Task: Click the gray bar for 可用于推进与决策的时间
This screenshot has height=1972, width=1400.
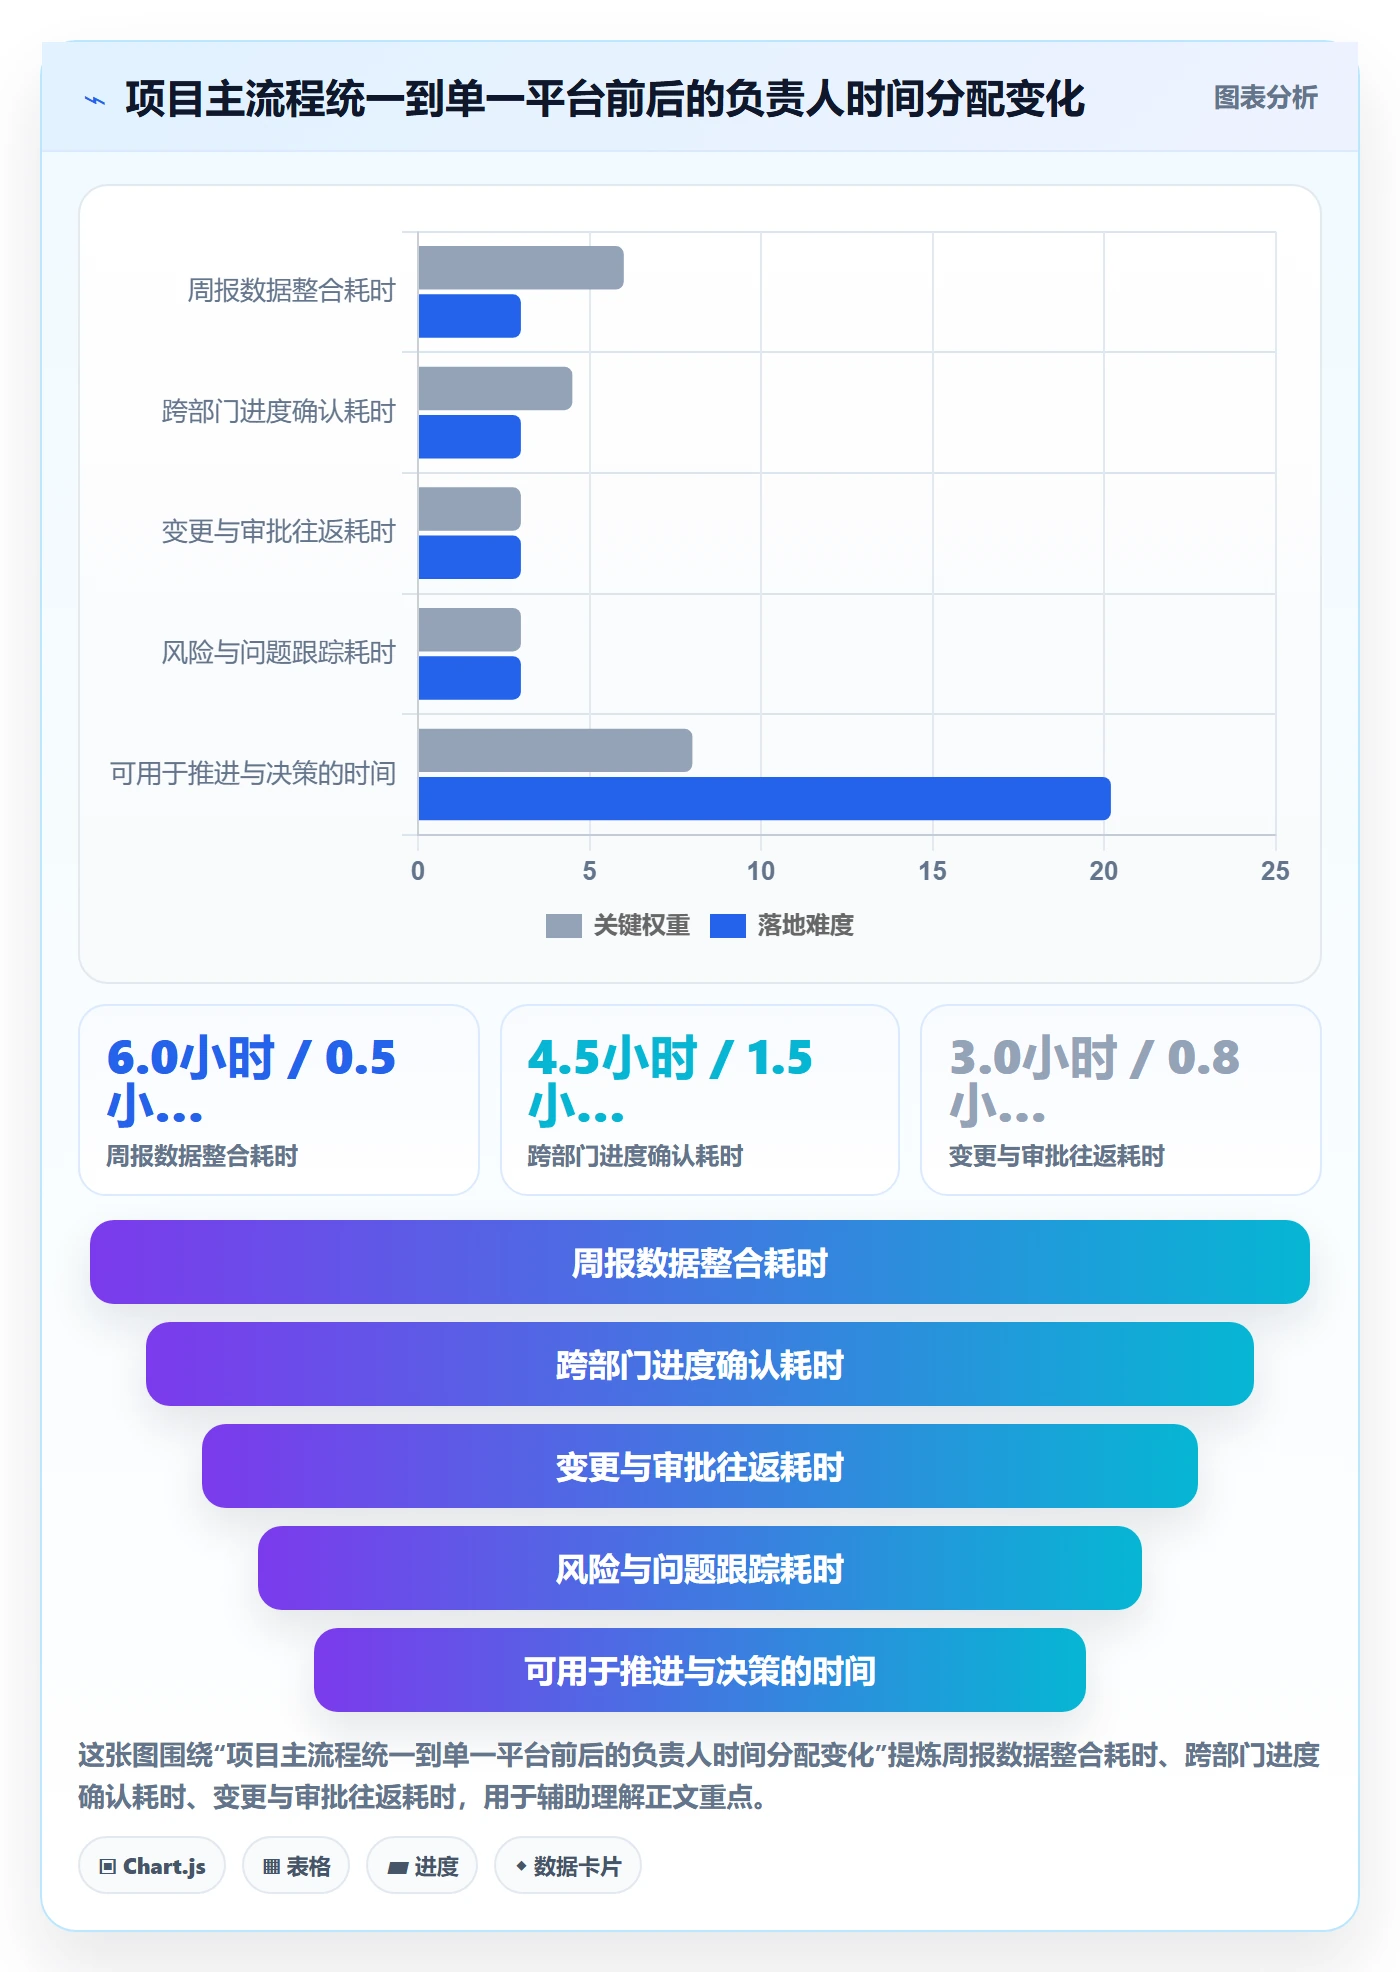Action: (x=555, y=750)
